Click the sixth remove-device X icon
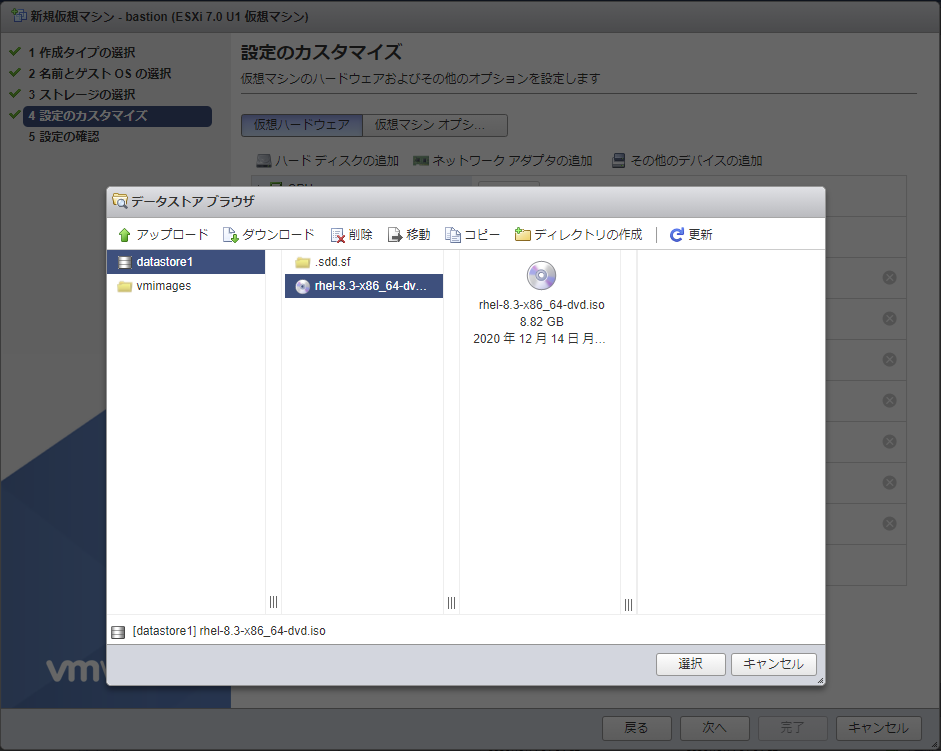The height and width of the screenshot is (751, 941). pyautogui.click(x=889, y=483)
